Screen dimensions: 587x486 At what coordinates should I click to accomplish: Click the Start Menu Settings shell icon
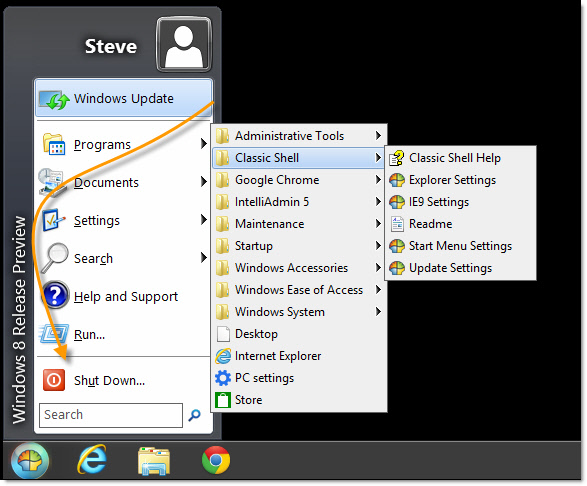[x=397, y=246]
